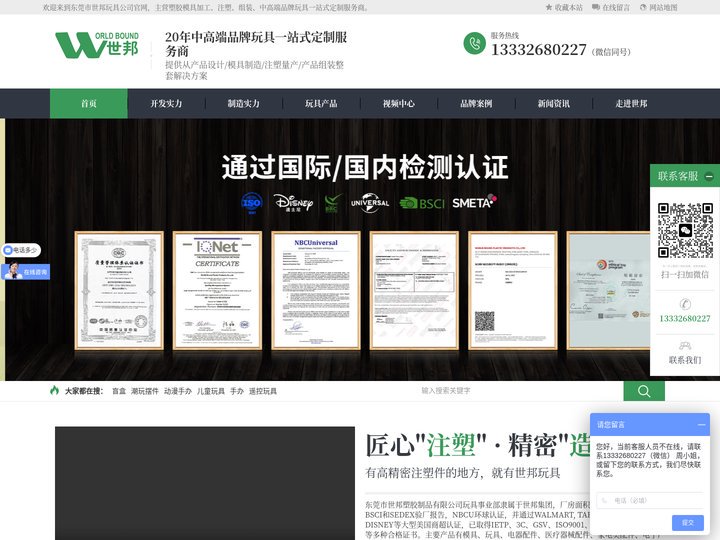Focus the 输入搜索关键字 search field
This screenshot has width=720, height=540.
519,391
